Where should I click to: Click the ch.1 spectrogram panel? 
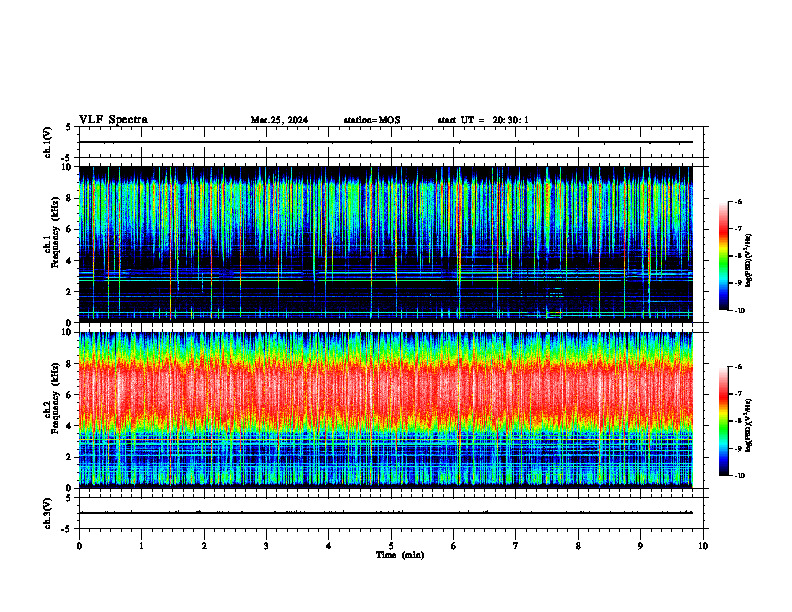386,244
